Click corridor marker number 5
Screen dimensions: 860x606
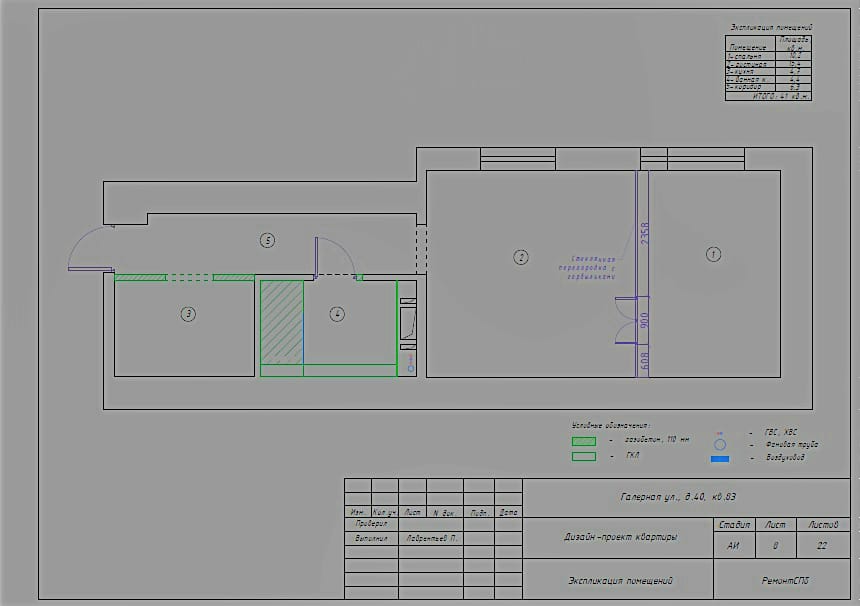click(x=267, y=240)
